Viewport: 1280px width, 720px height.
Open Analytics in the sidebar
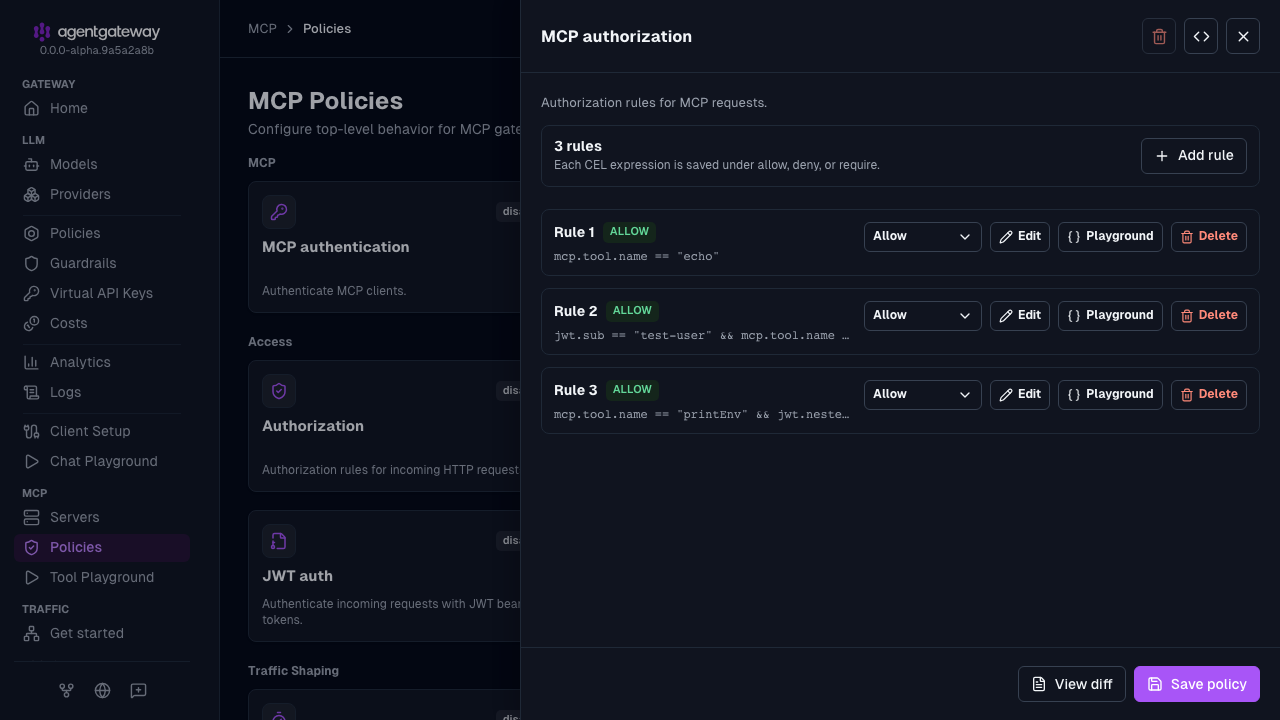click(102, 362)
